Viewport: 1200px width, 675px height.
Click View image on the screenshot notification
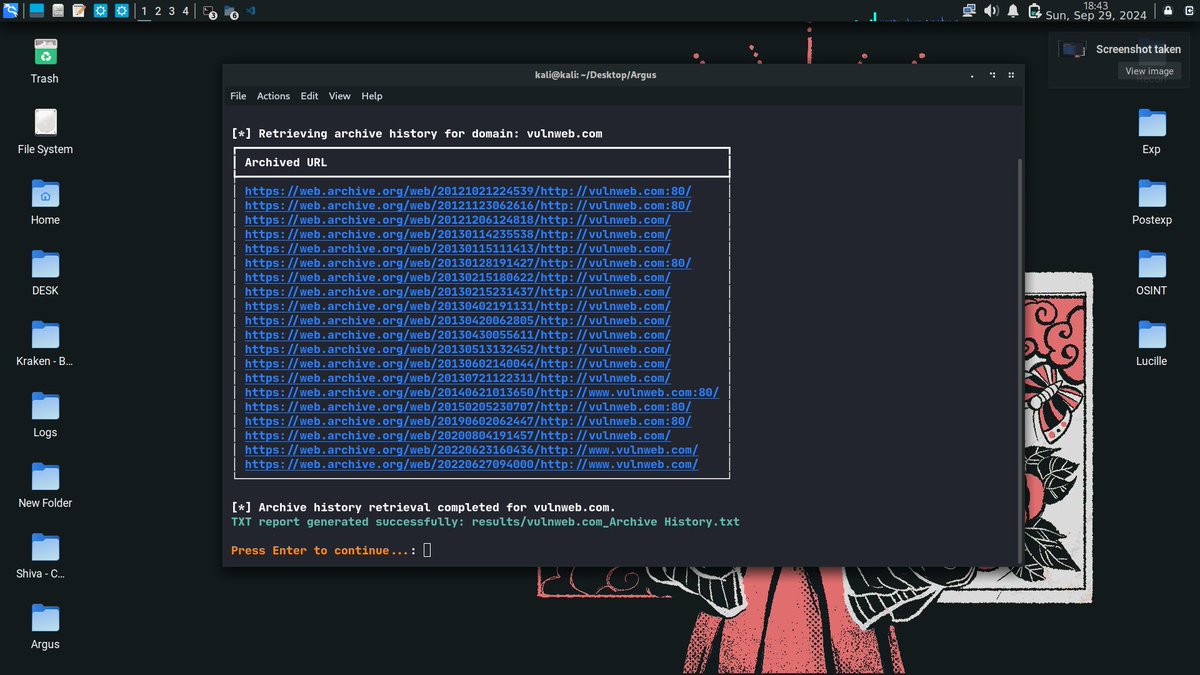pos(1149,70)
